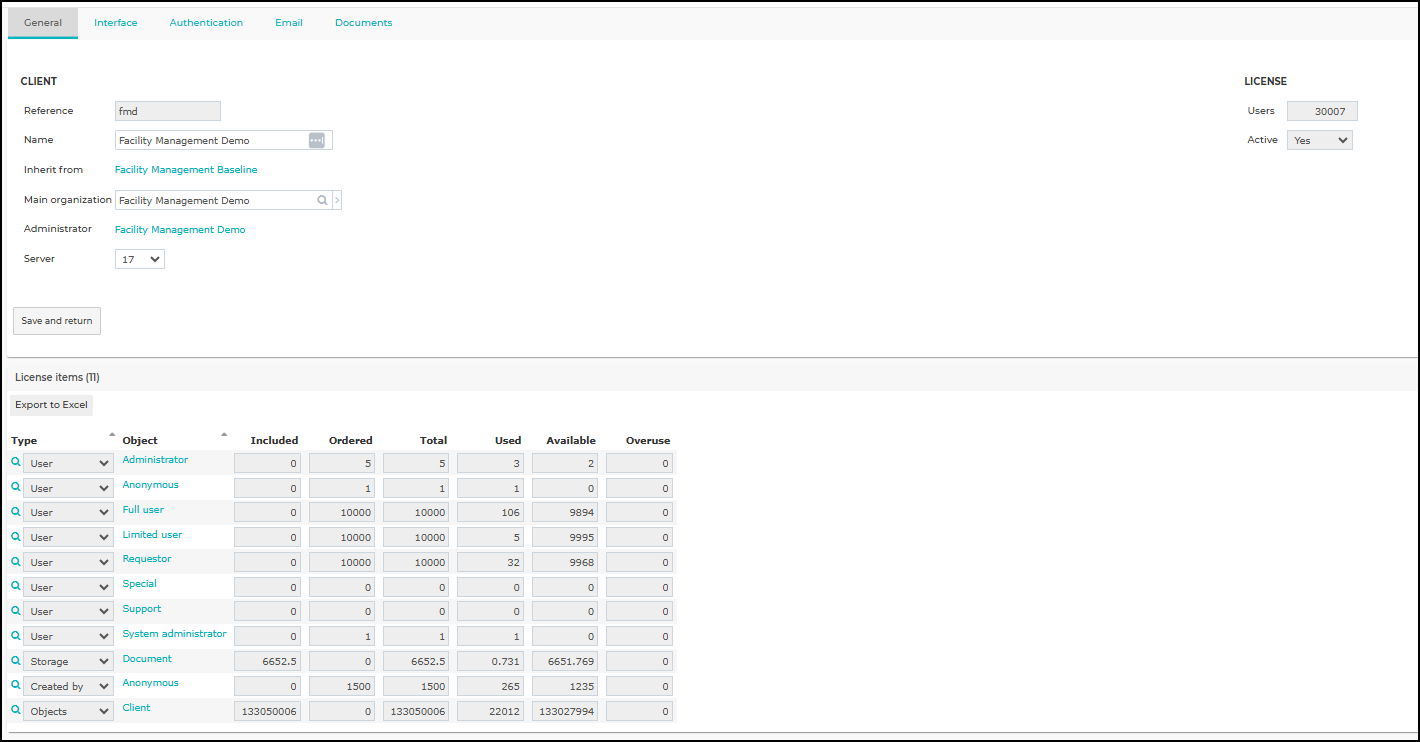Open magnifier icon for Full user row
1420x742 pixels.
tap(16, 512)
